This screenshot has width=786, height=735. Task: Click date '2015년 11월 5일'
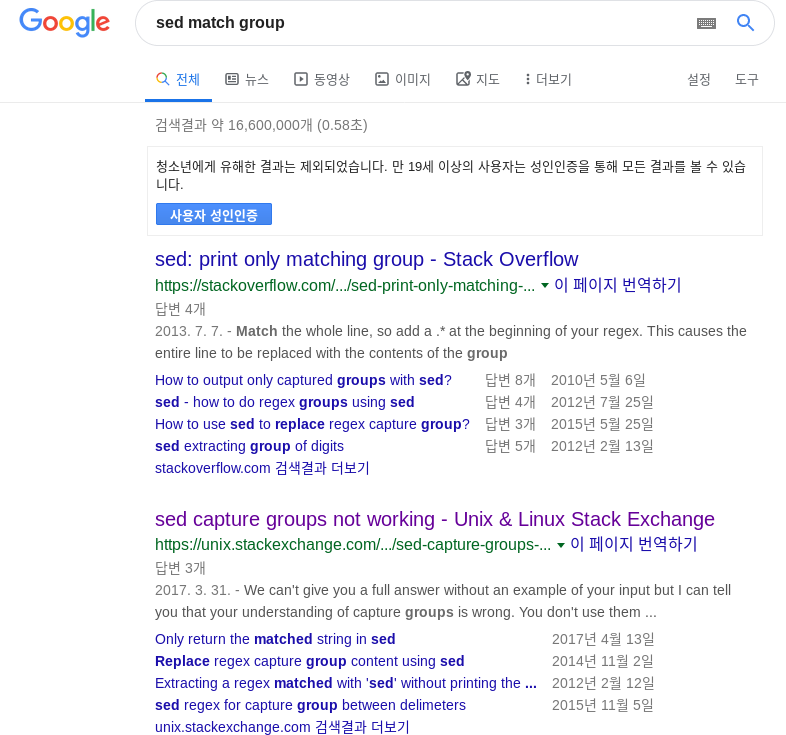point(603,705)
